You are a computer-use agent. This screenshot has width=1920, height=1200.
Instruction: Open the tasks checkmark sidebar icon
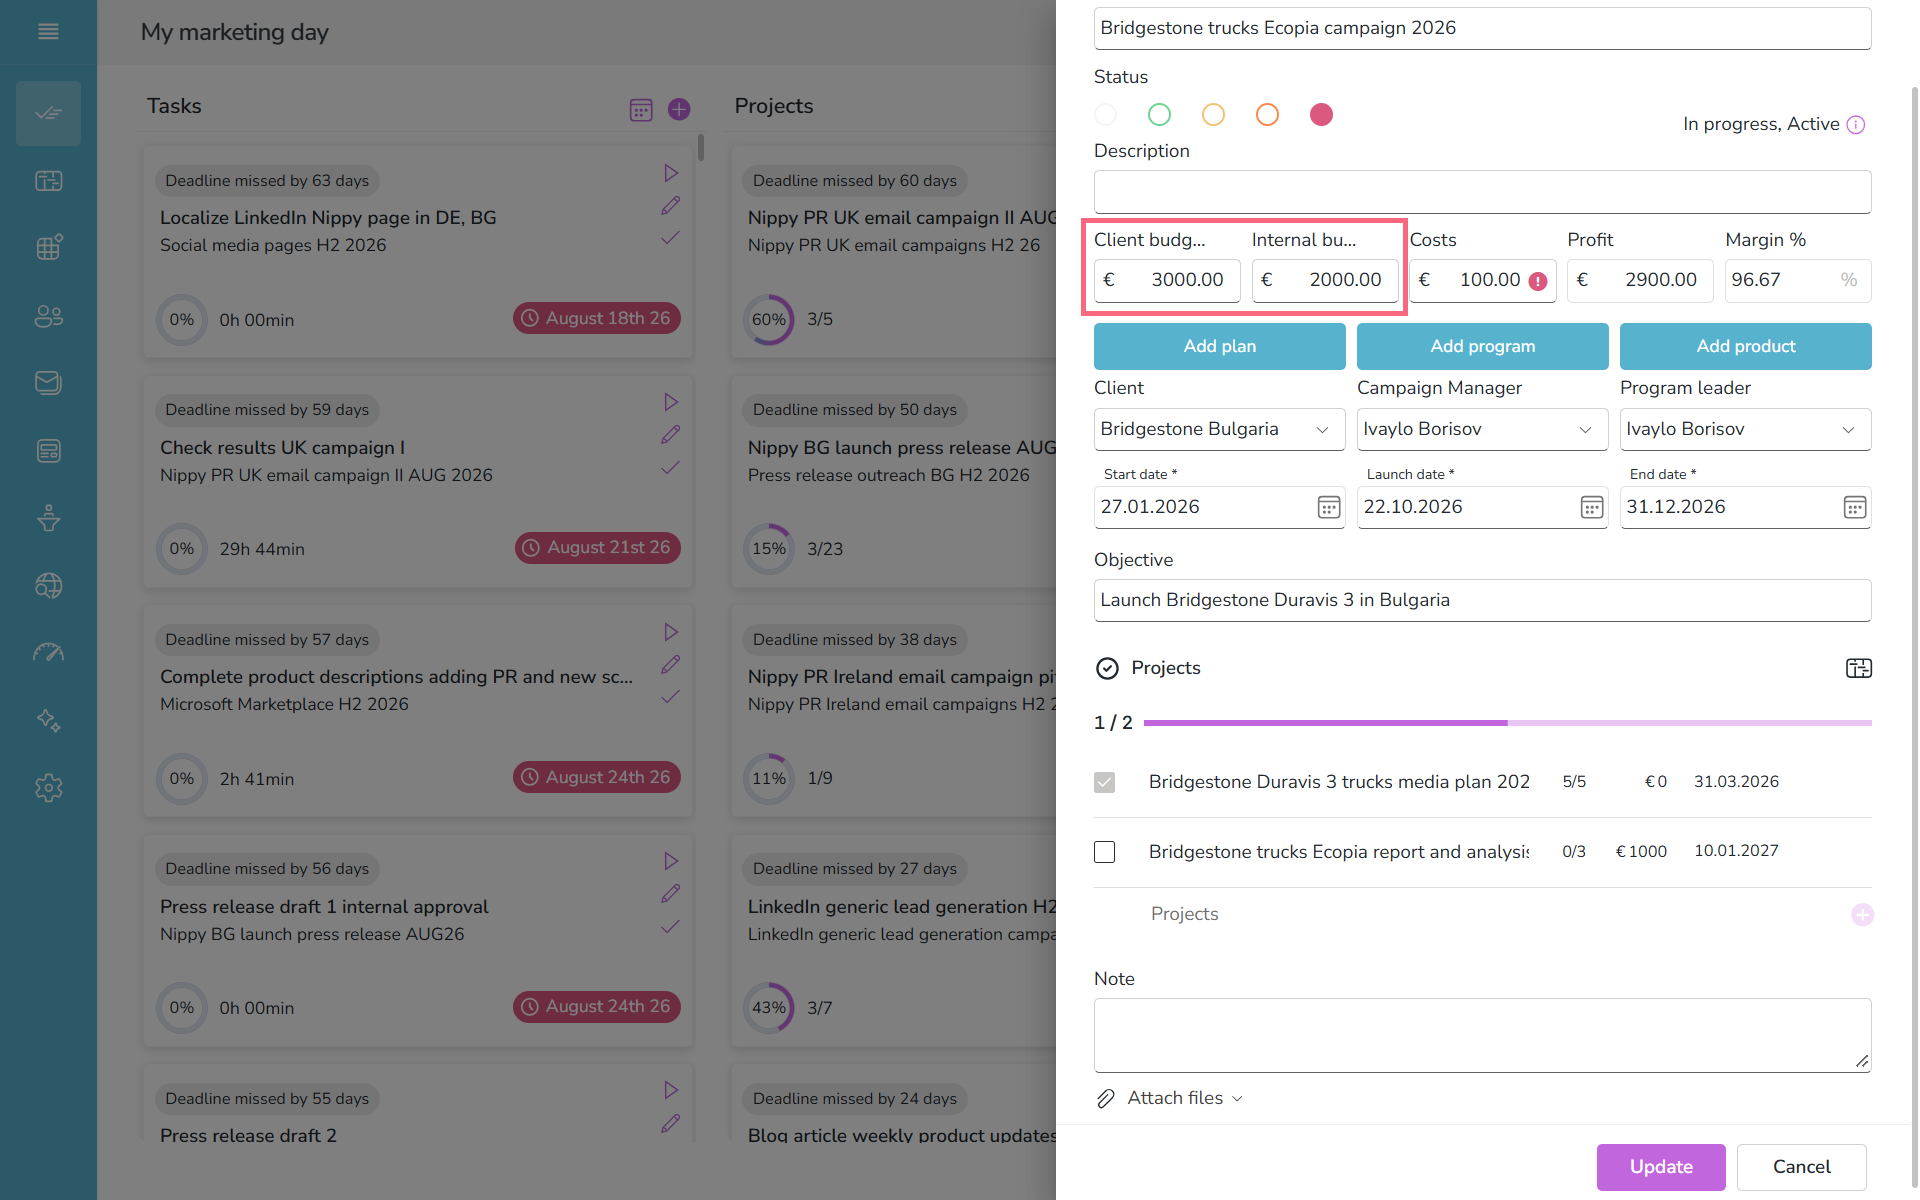click(x=48, y=113)
